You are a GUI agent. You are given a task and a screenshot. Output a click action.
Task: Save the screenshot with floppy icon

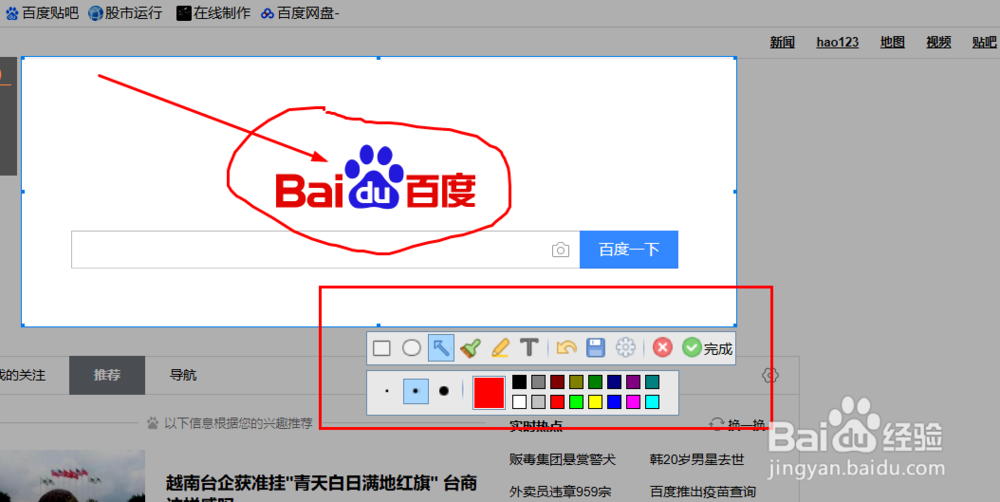click(596, 348)
